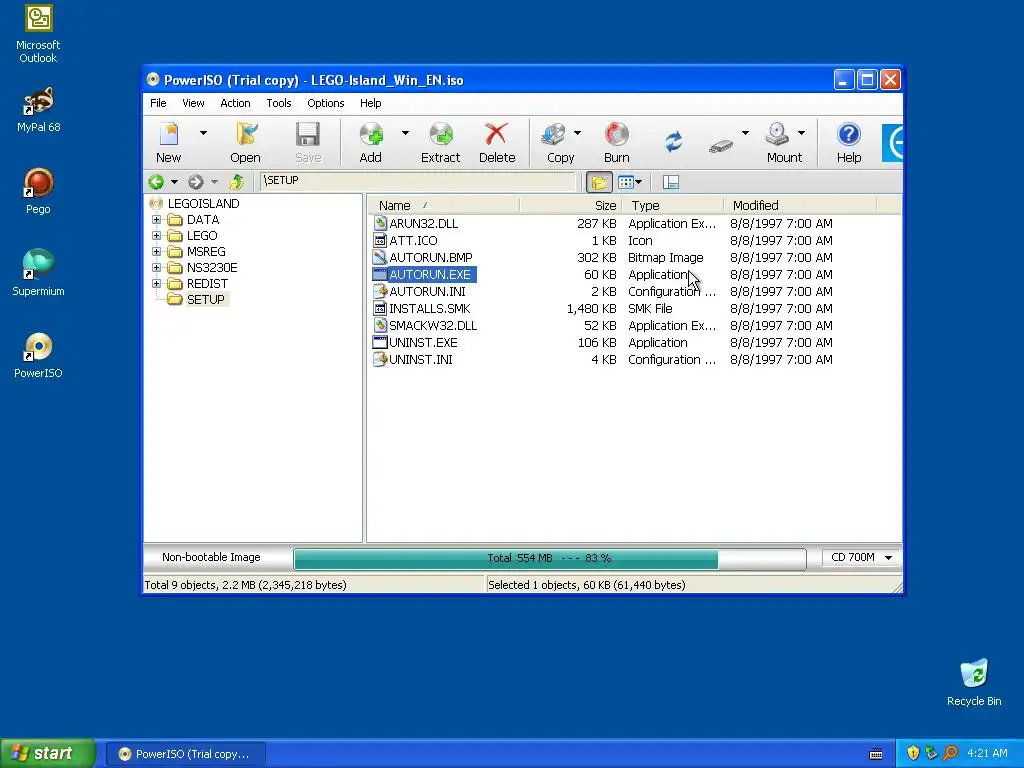Open the Supermium desktop icon

tap(38, 273)
